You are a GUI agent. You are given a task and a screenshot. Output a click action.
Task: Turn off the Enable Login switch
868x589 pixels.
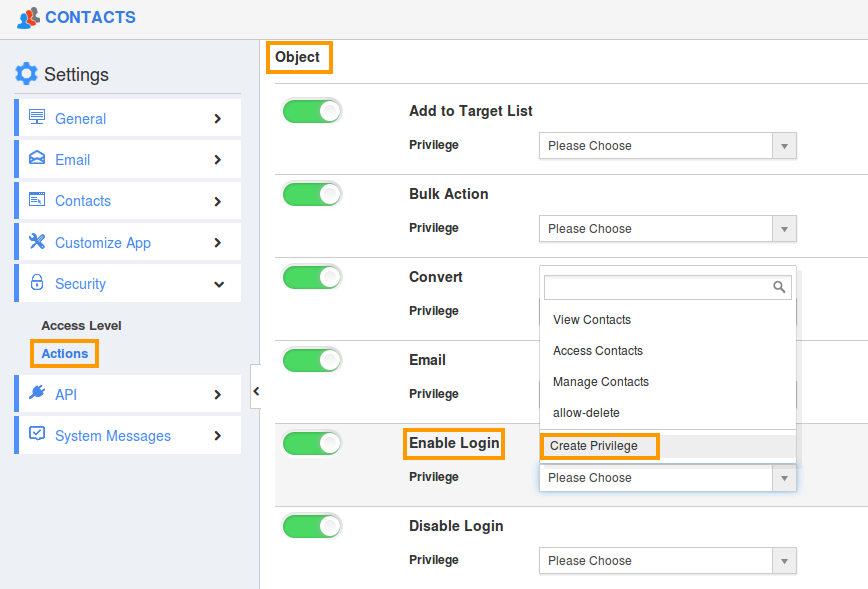tap(312, 443)
